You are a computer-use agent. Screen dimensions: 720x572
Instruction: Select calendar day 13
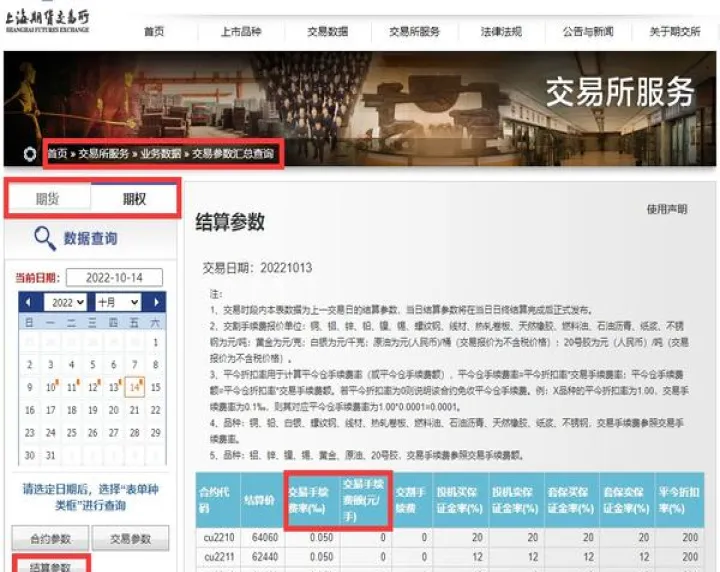[113, 387]
